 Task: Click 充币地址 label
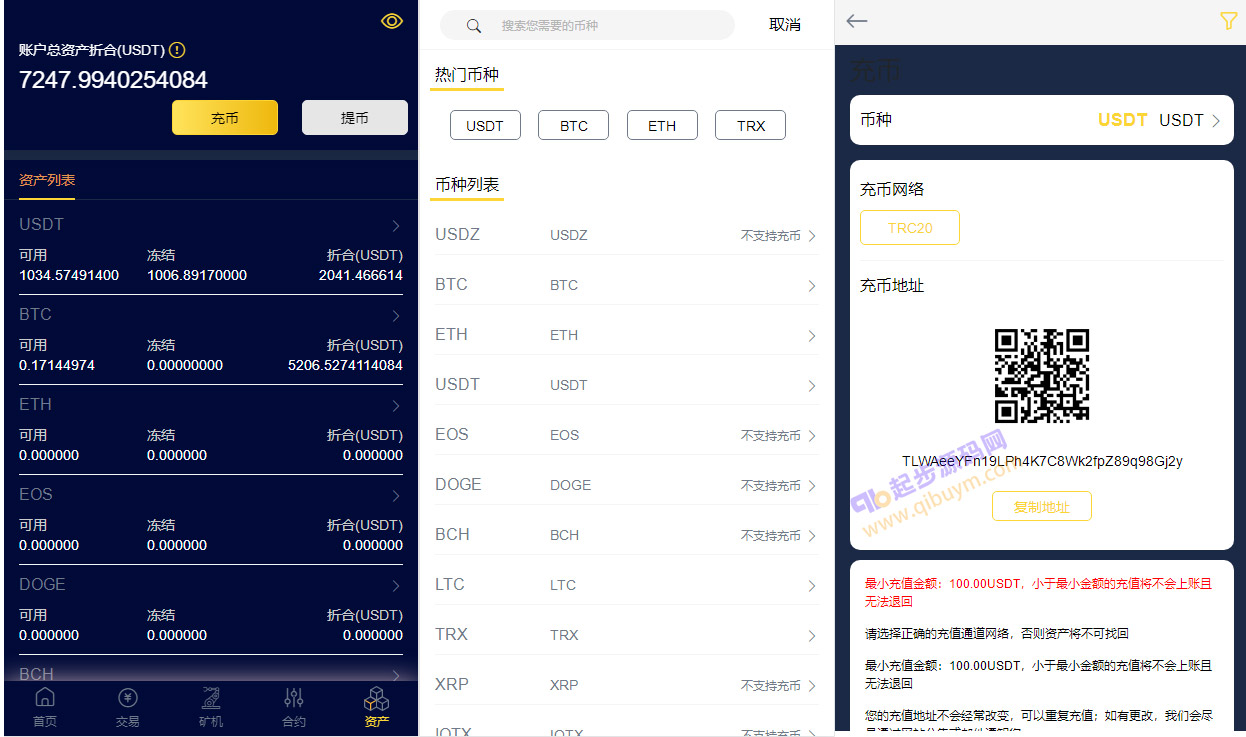coord(892,285)
